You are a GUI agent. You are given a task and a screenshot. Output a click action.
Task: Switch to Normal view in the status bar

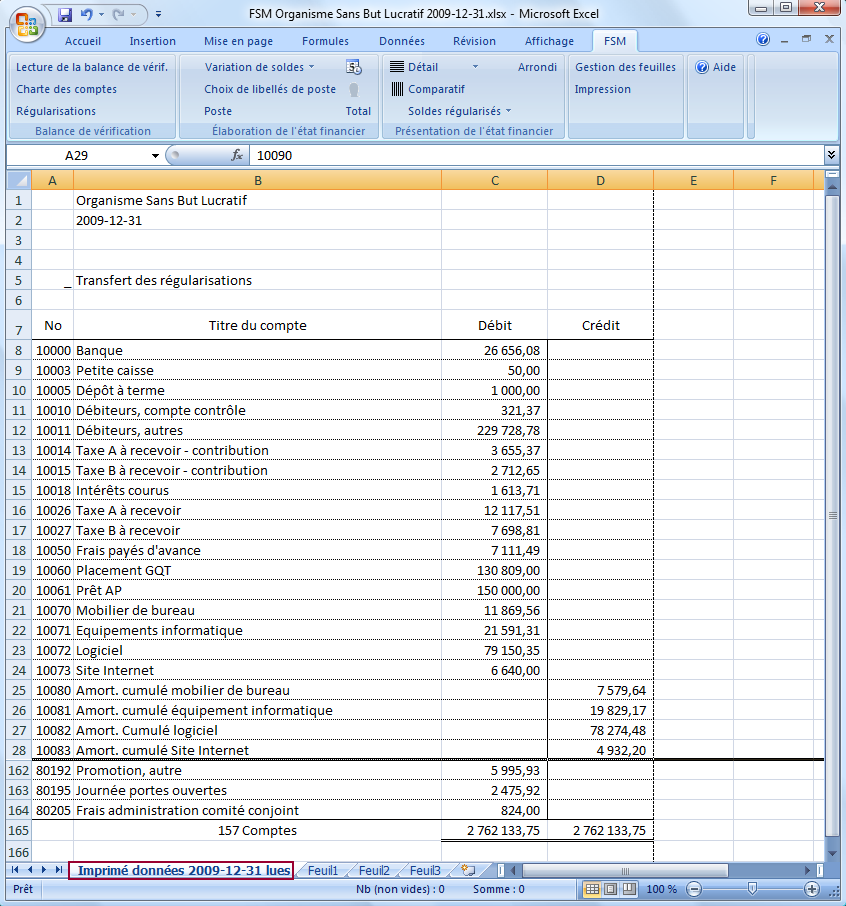tap(593, 889)
